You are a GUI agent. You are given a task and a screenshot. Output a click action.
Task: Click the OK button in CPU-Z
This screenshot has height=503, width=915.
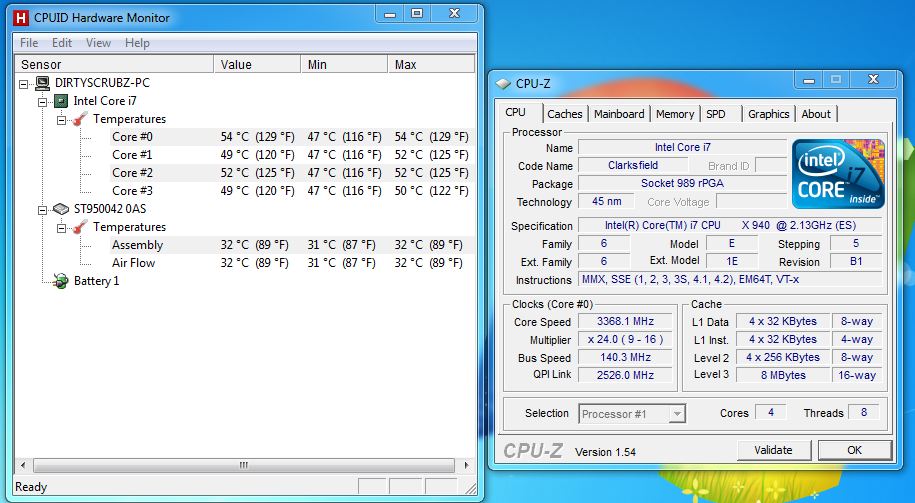pos(854,450)
